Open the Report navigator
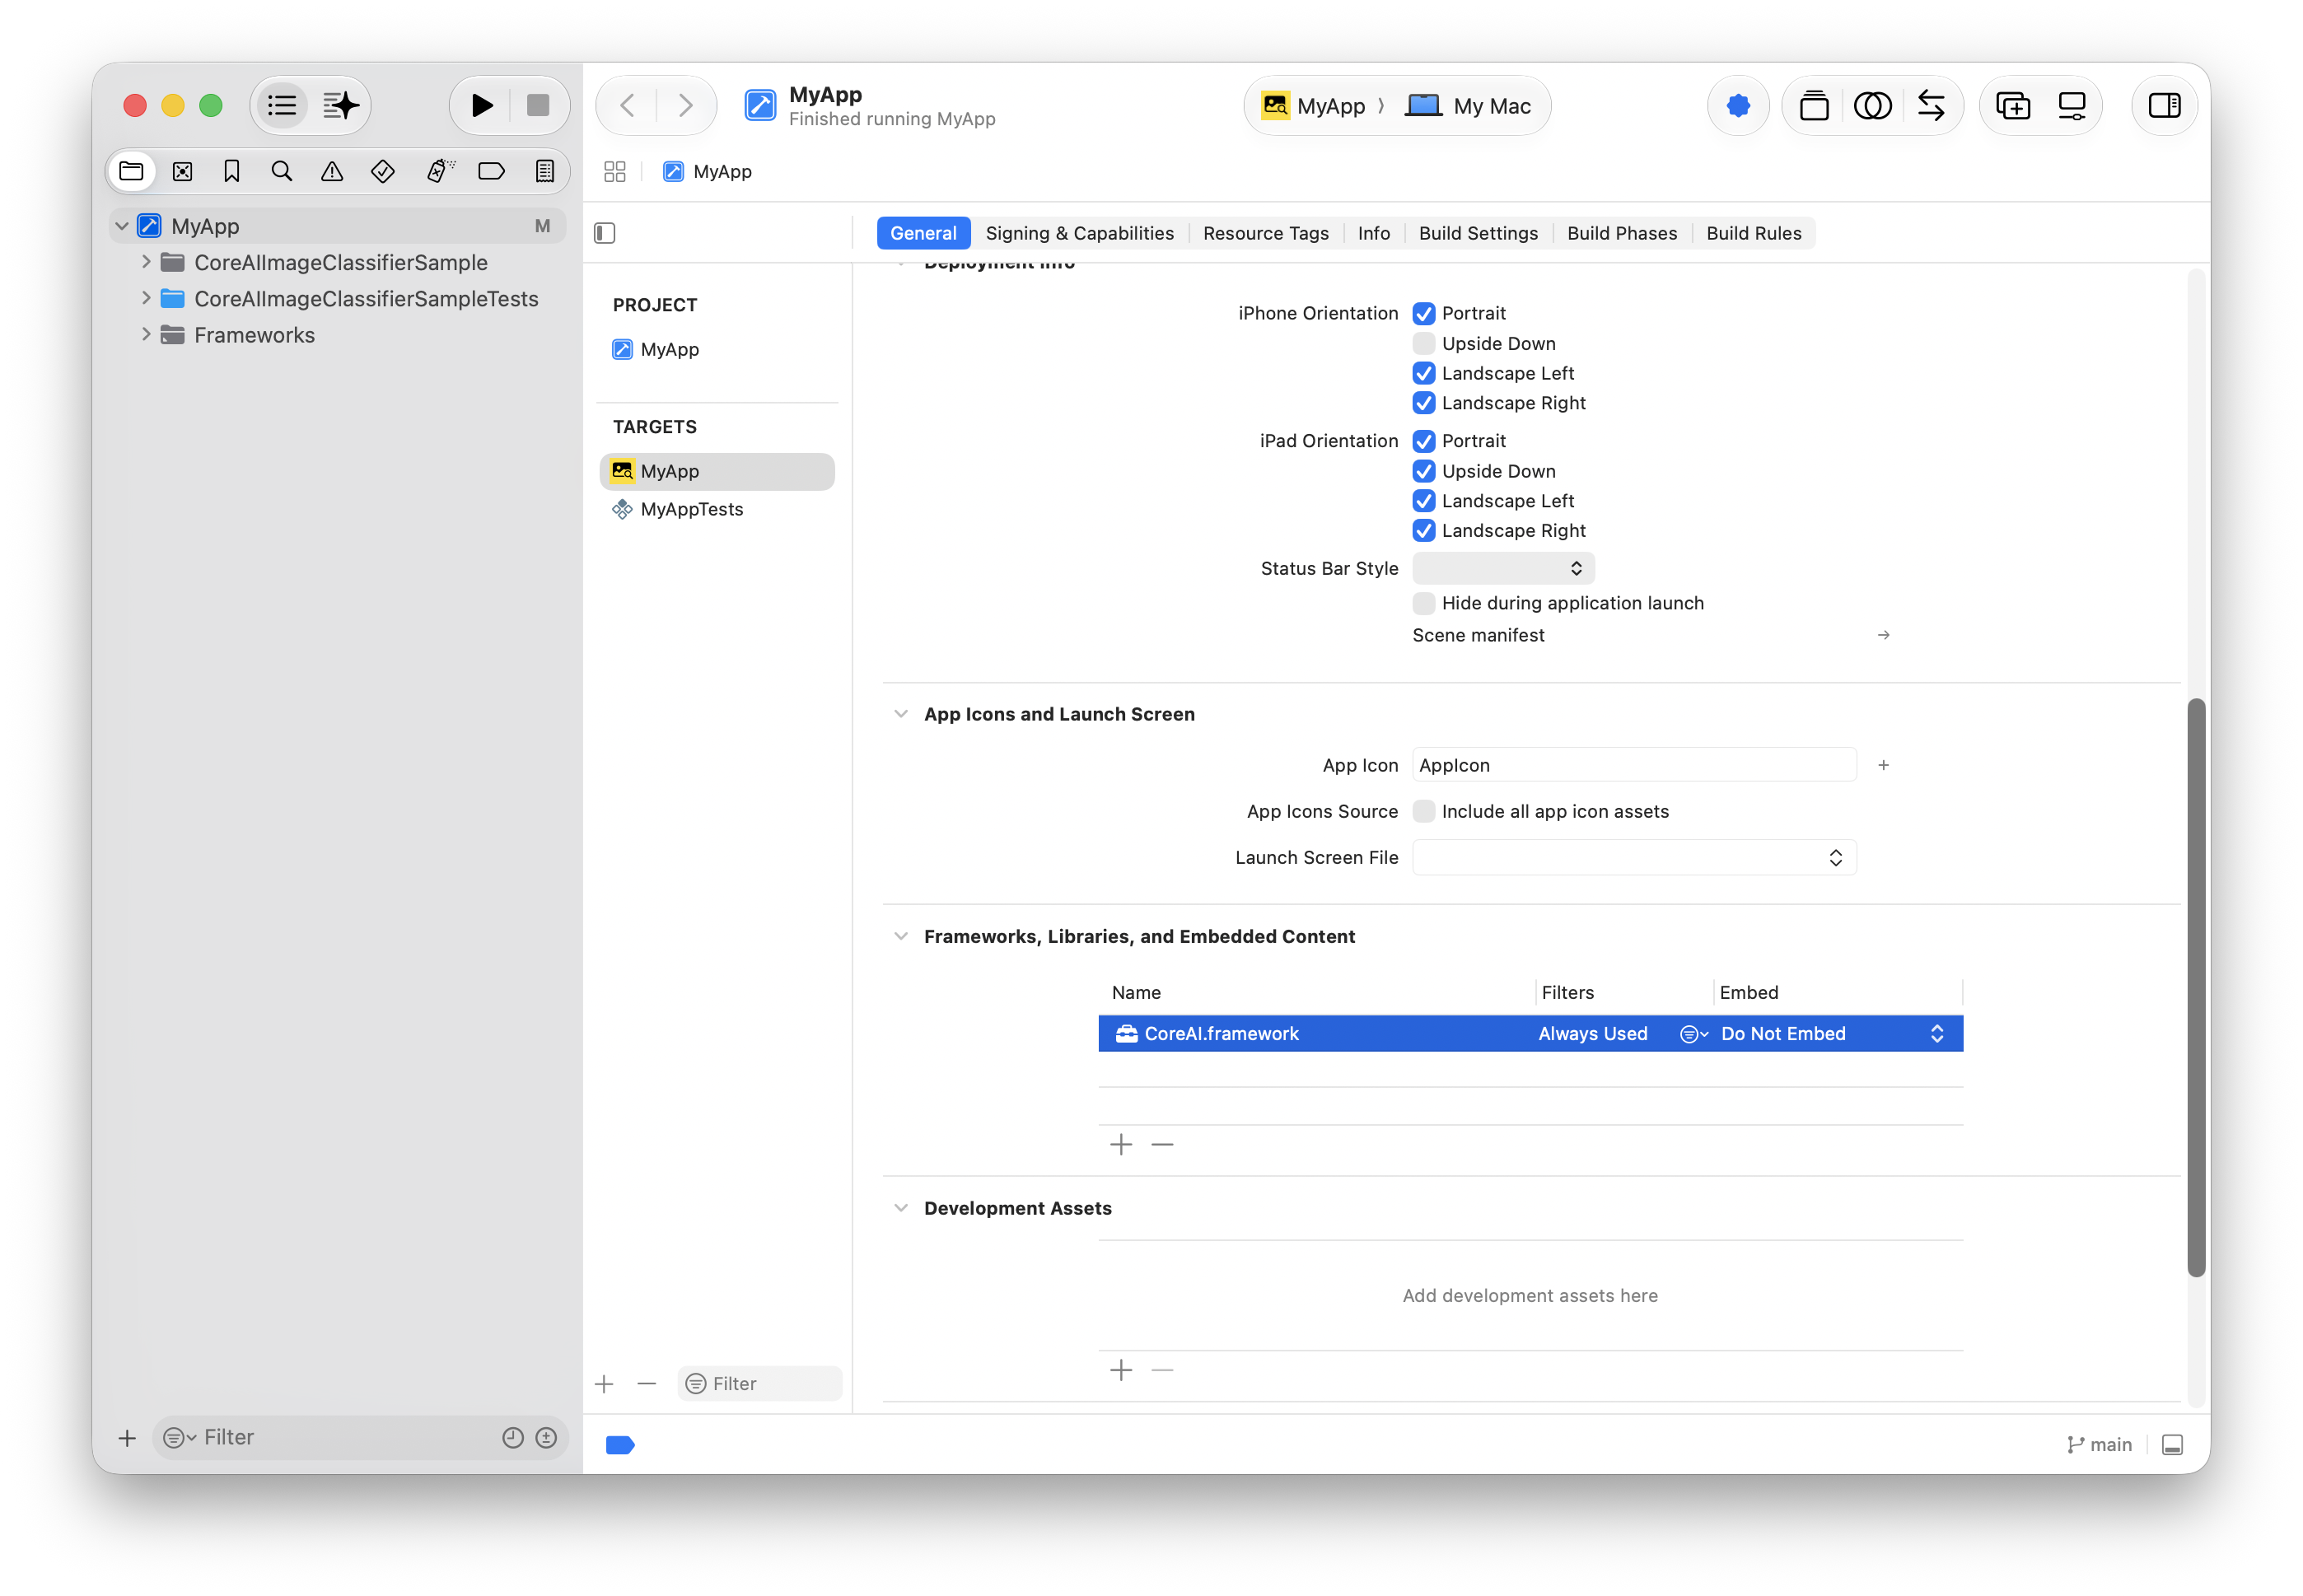Screen dimensions: 2303x1596 545,171
